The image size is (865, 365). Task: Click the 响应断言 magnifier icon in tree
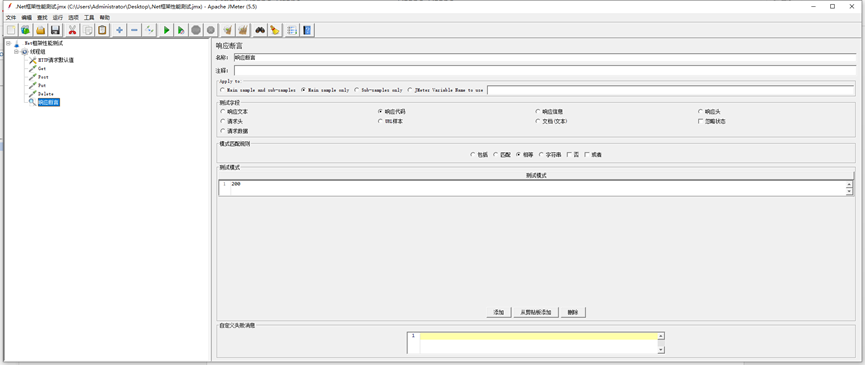coord(33,103)
